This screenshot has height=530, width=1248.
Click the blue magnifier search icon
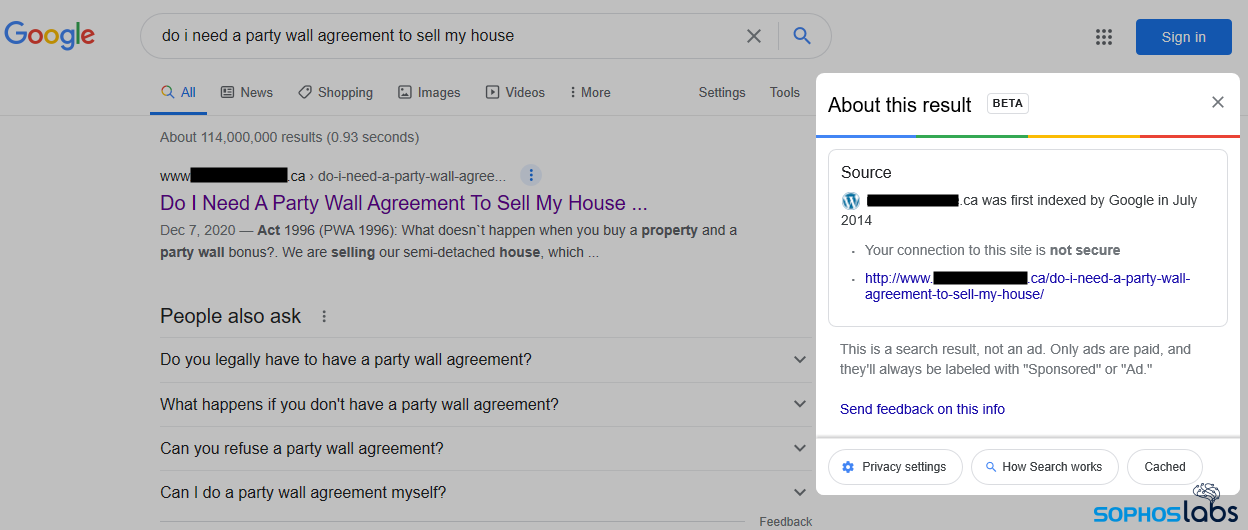point(802,36)
